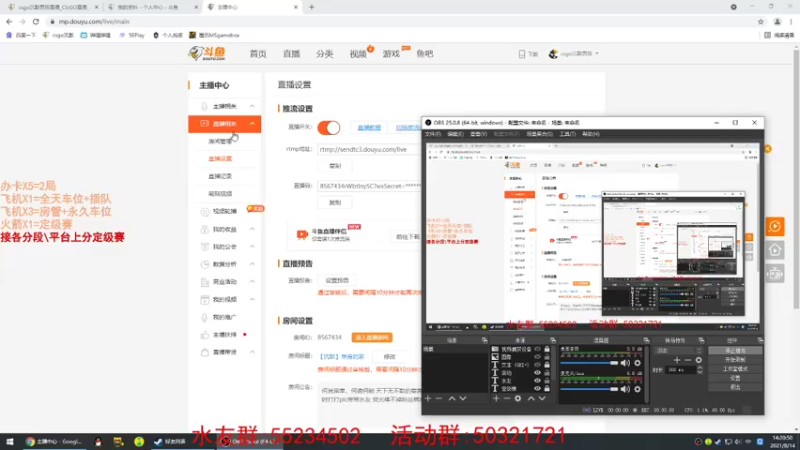
Task: Hide the 文本 (GDI+) source in OBS
Action: coord(537,365)
